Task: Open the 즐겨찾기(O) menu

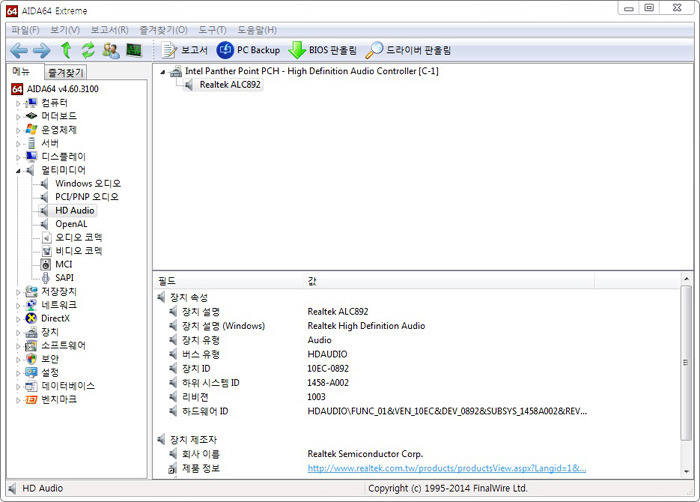Action: [x=163, y=30]
